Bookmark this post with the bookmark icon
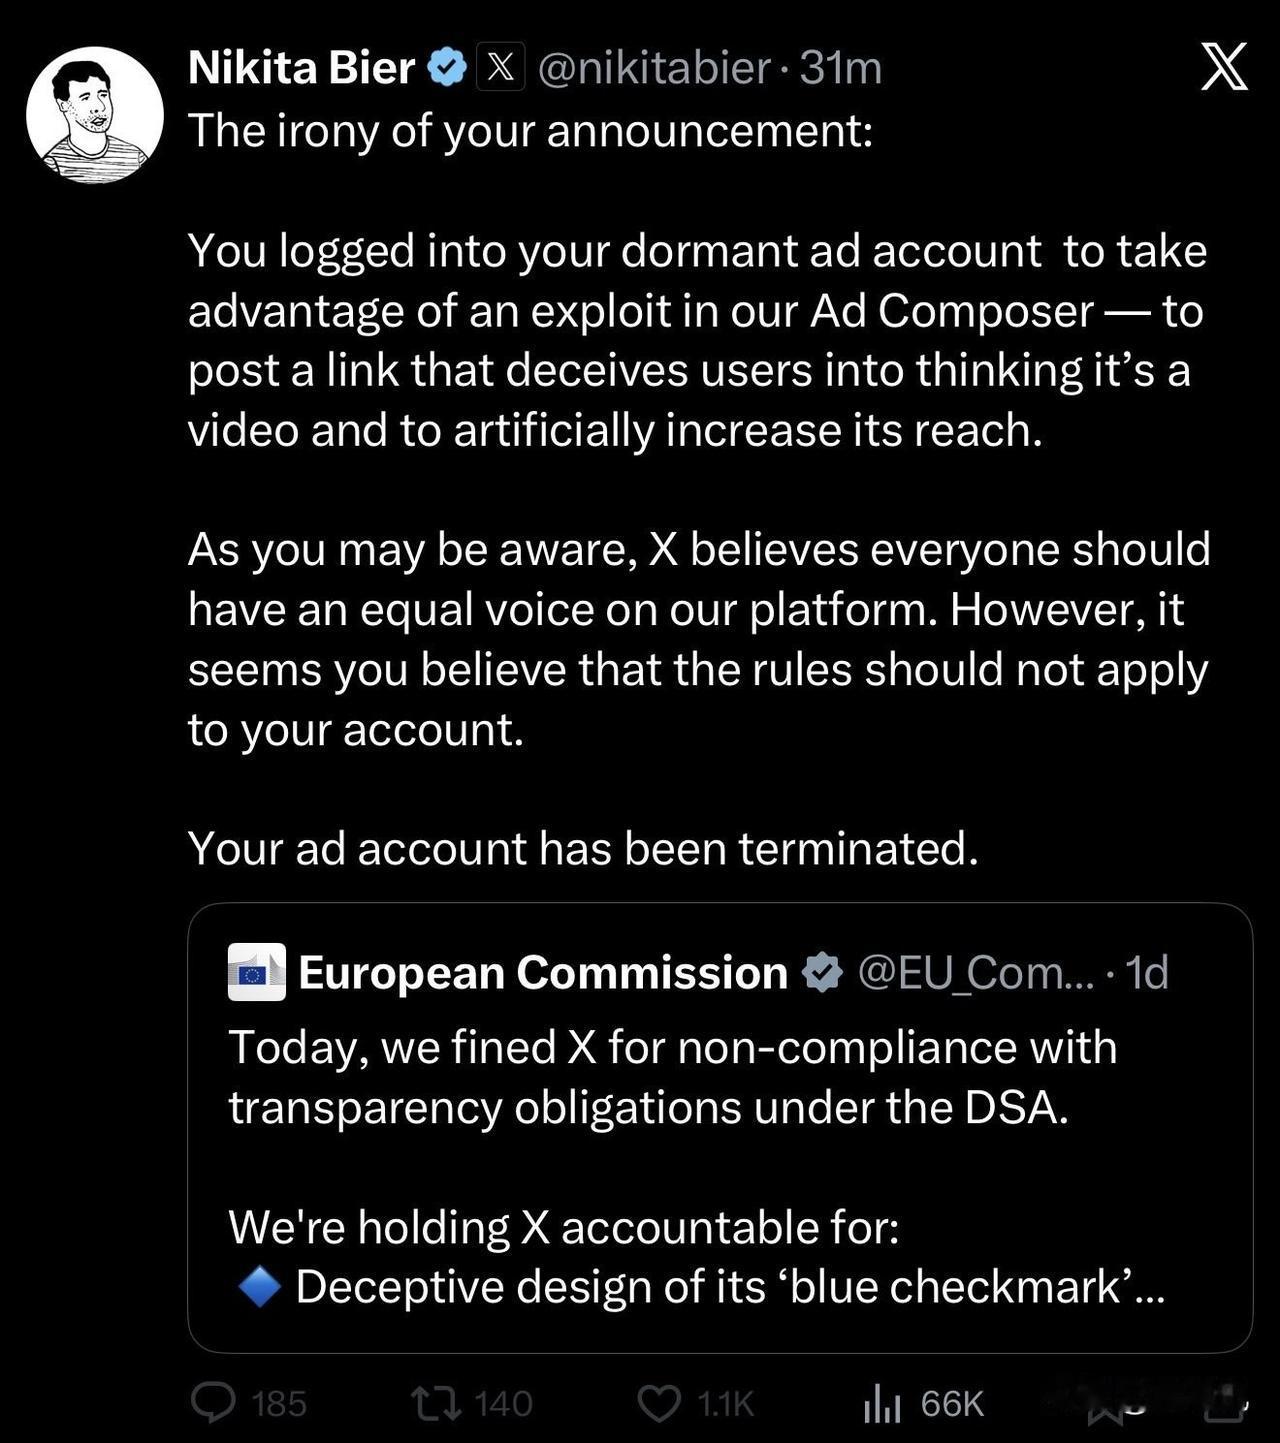The image size is (1280, 1443). tap(1109, 1408)
